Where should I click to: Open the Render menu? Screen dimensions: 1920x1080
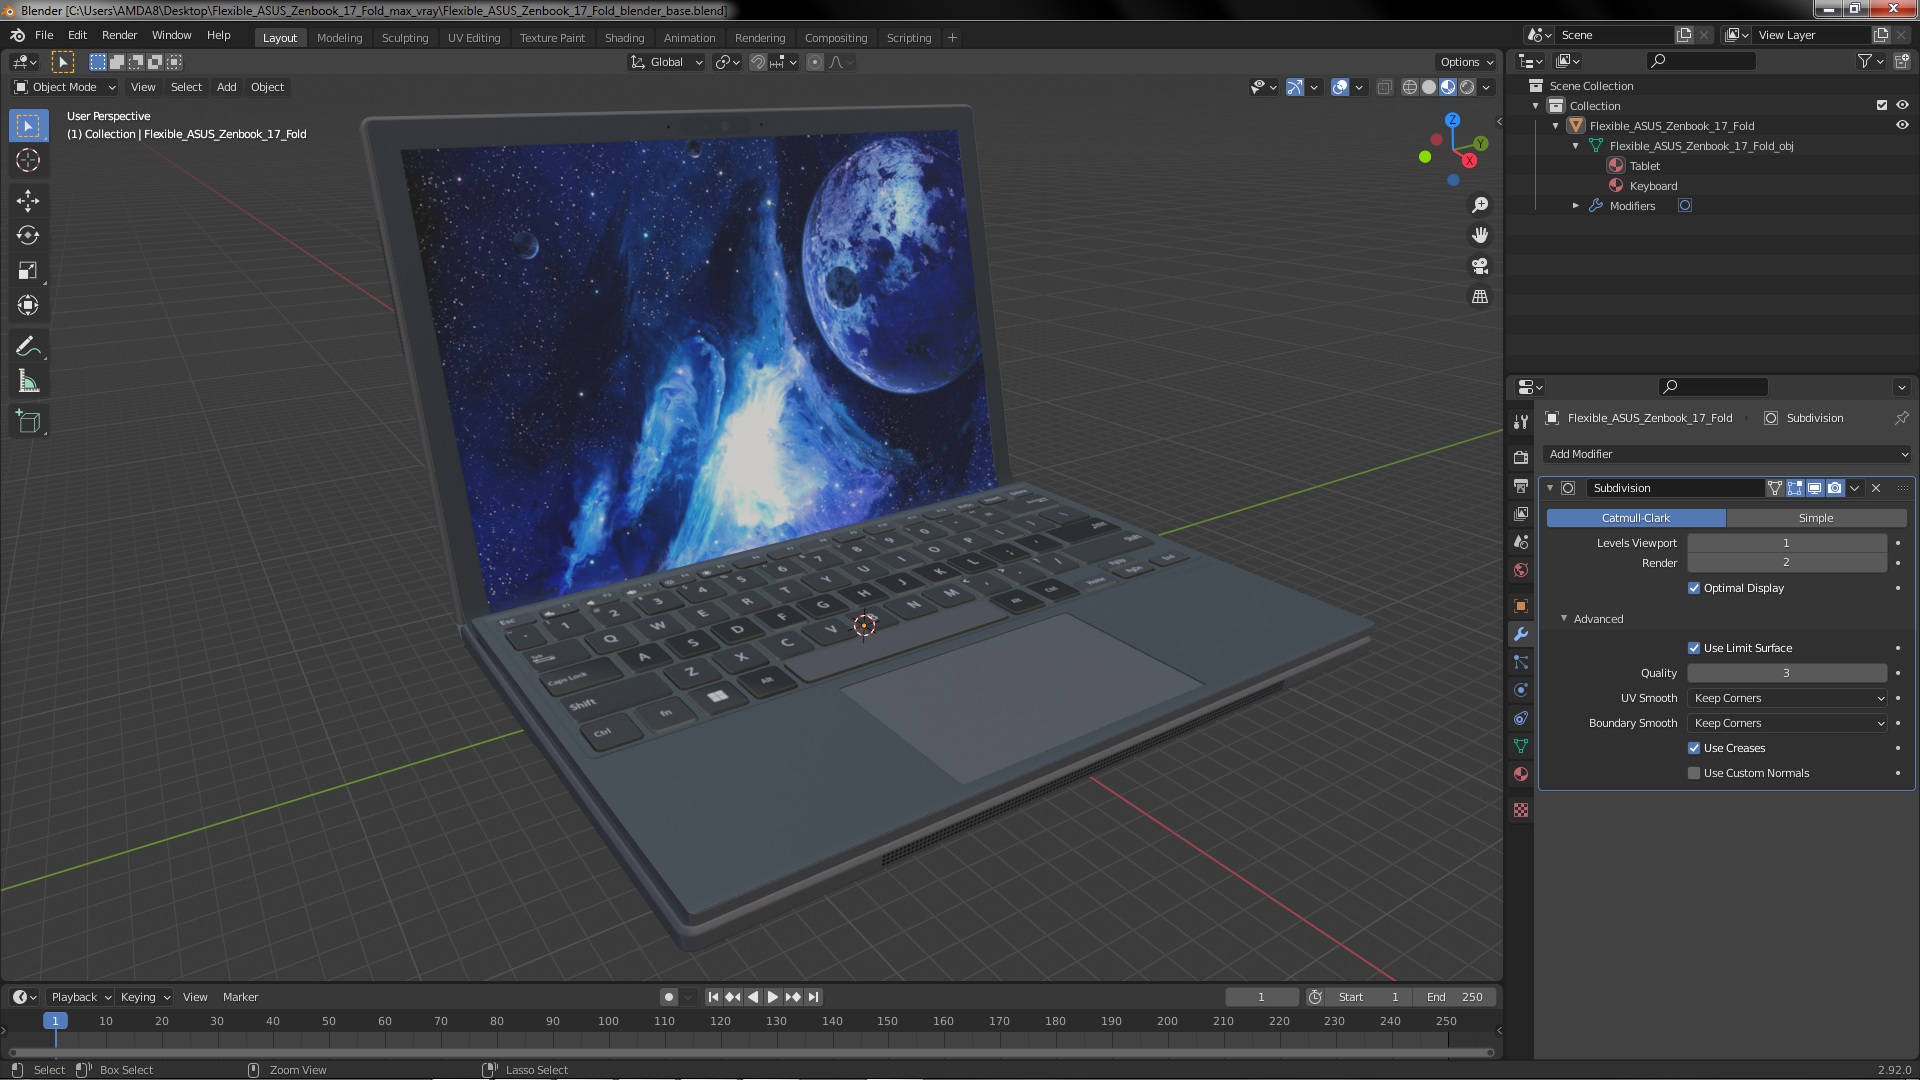119,35
